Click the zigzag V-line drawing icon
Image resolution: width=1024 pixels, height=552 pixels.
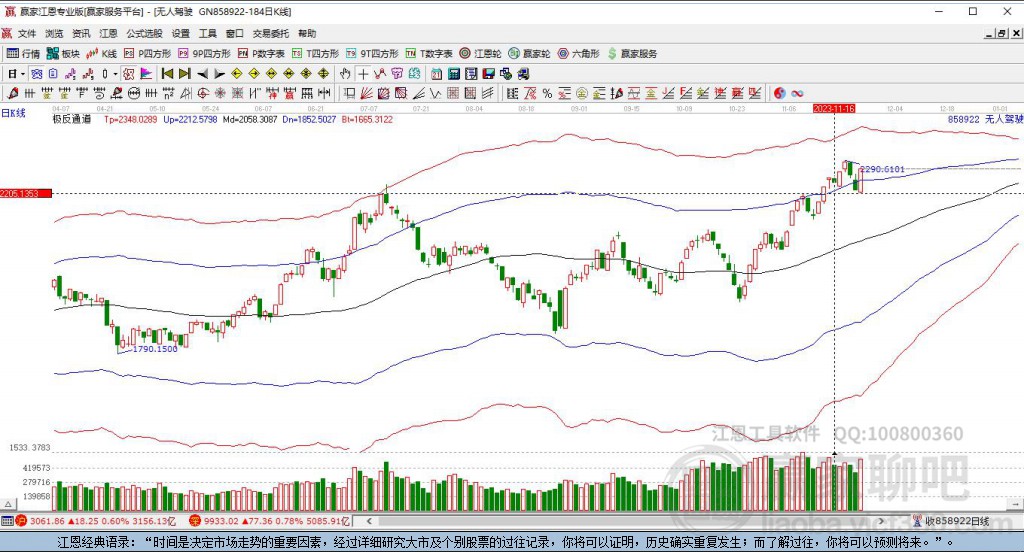[436, 93]
